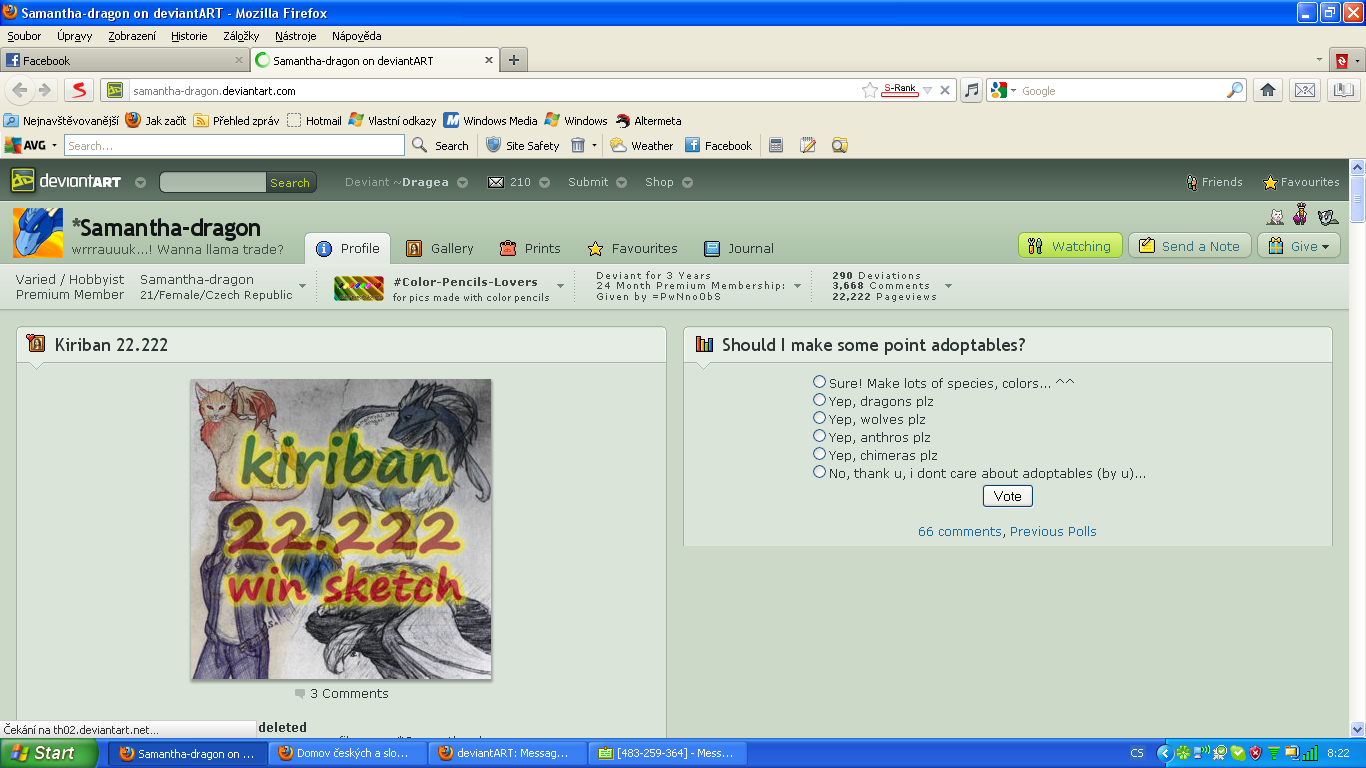Expand the group widget dropdown arrow
The height and width of the screenshot is (768, 1366).
[x=560, y=286]
